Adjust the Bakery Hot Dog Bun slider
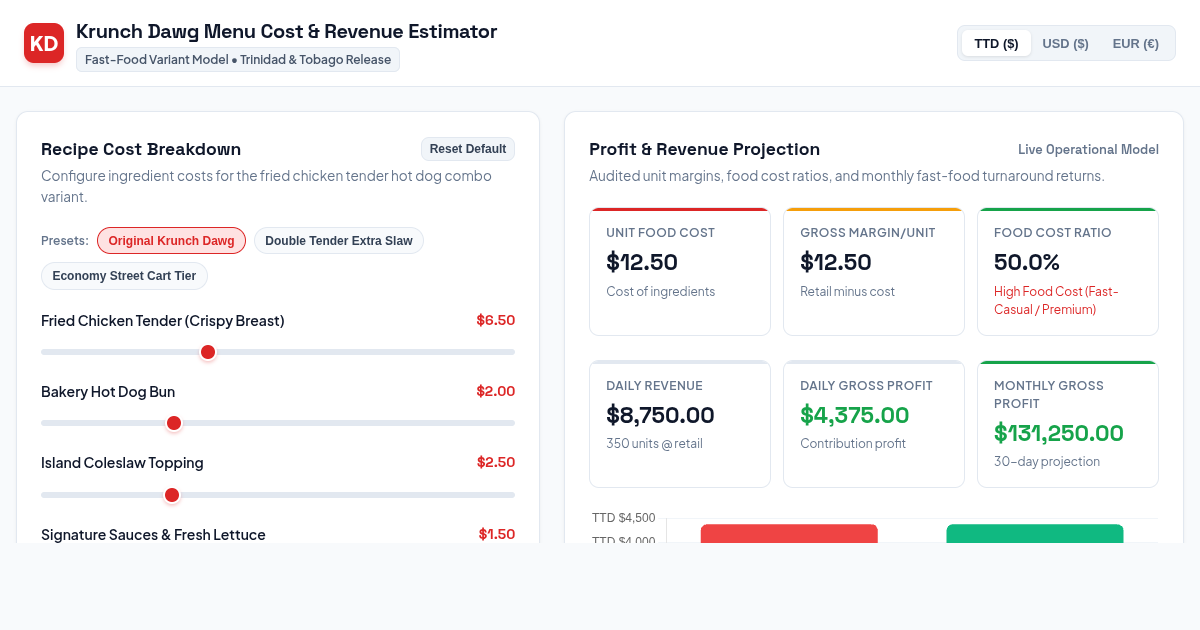 [278, 423]
